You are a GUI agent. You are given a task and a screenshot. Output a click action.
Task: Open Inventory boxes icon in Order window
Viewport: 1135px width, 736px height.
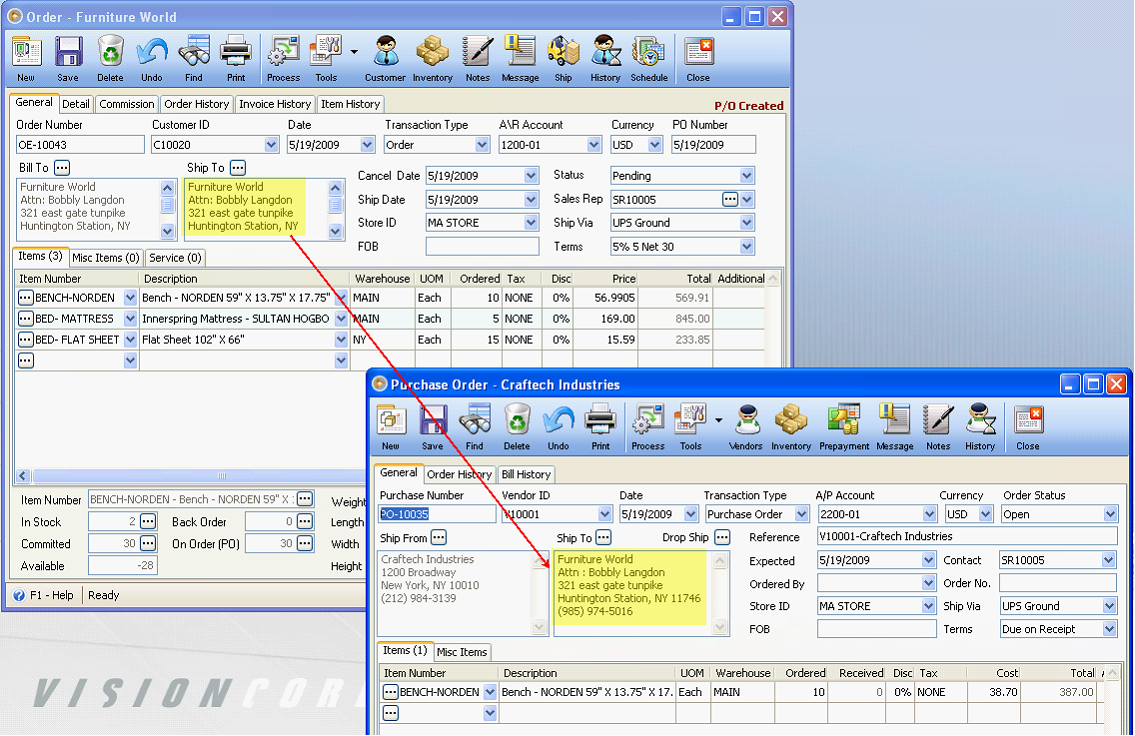(x=432, y=59)
